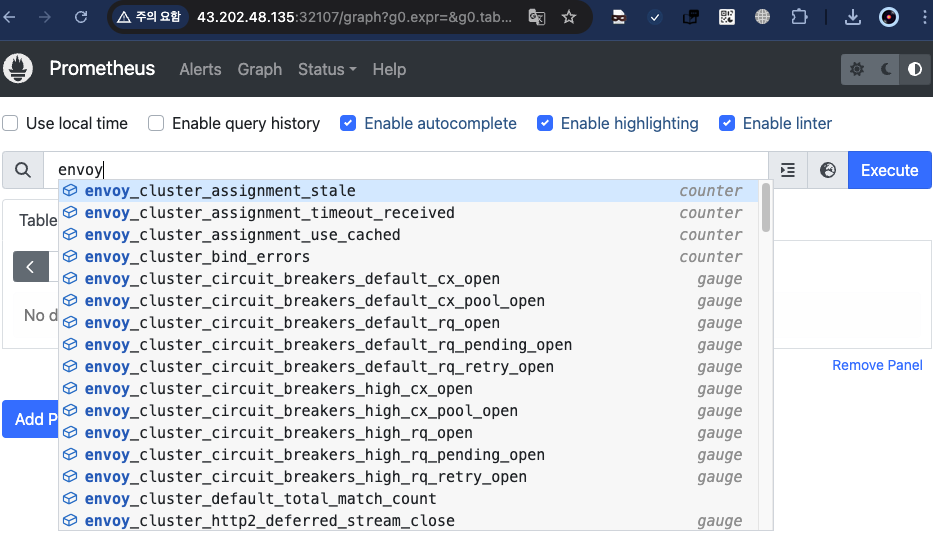Go back in browser history

coord(10,17)
